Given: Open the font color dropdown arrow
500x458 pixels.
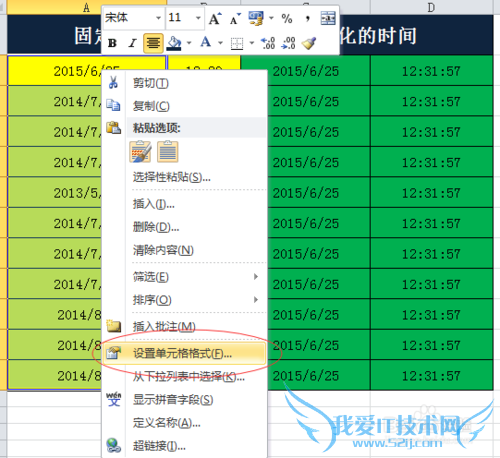Looking at the screenshot, I should (x=220, y=43).
